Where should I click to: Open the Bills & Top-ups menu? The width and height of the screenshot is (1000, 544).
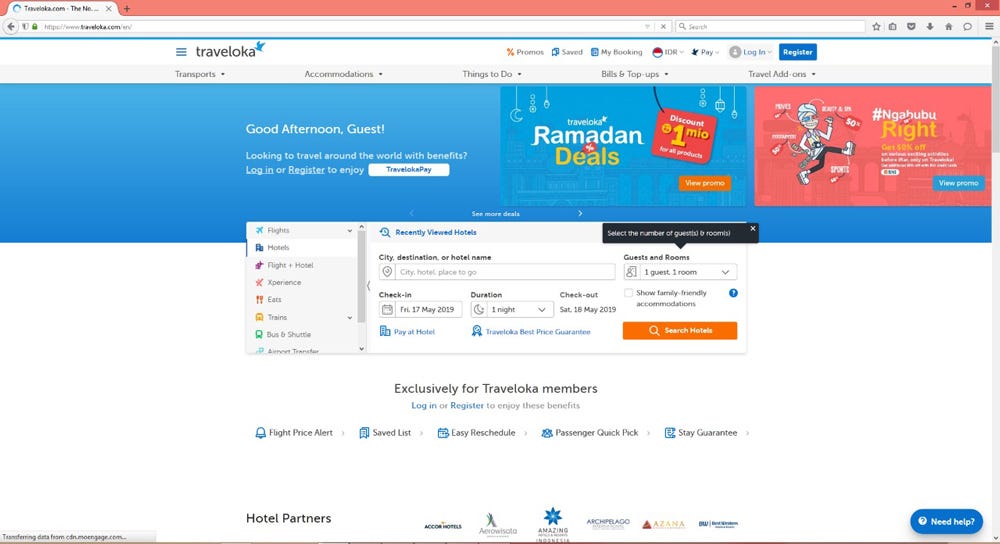635,74
